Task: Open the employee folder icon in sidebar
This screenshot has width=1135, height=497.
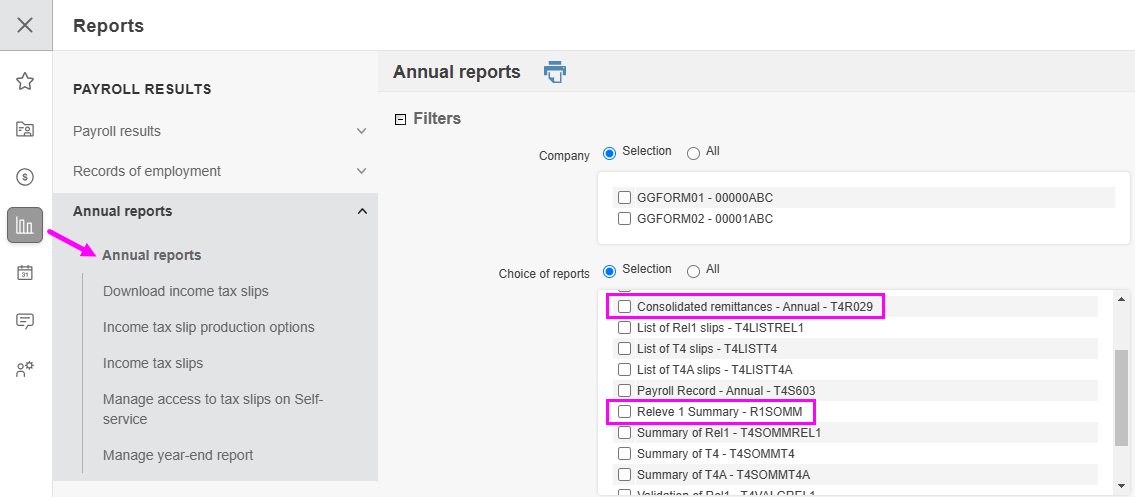Action: [25, 129]
